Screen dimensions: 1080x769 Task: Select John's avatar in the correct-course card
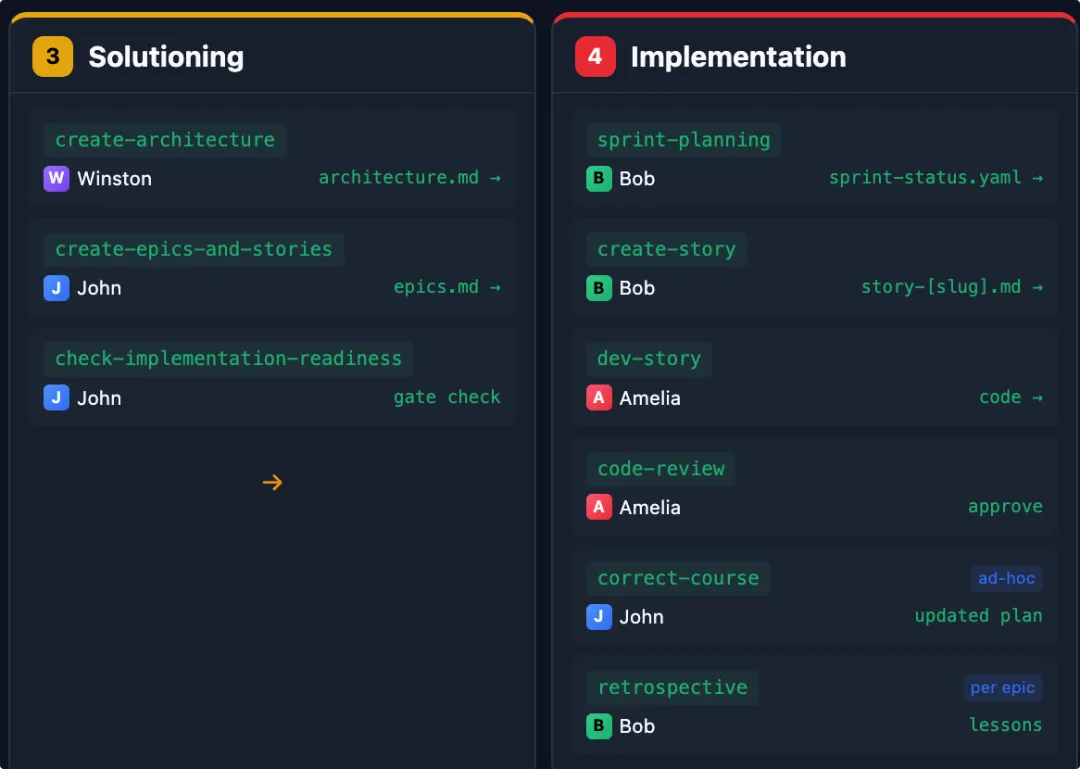(x=598, y=617)
